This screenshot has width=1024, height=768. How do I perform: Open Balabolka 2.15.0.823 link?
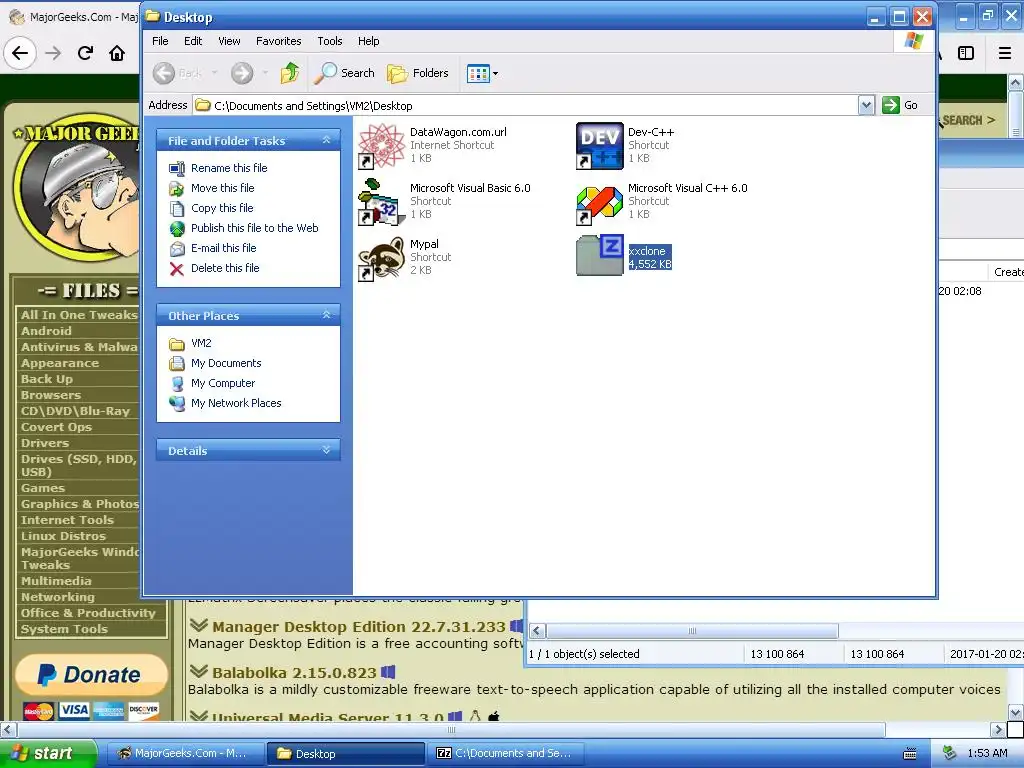coord(294,673)
